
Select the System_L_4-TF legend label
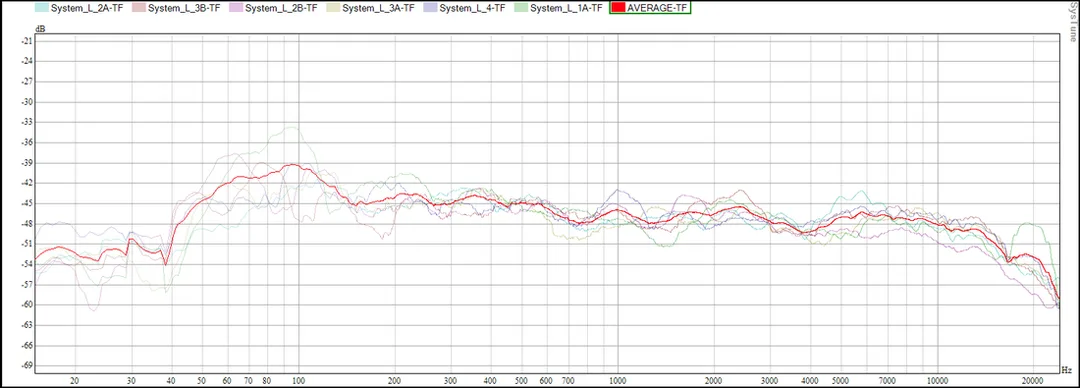(472, 8)
